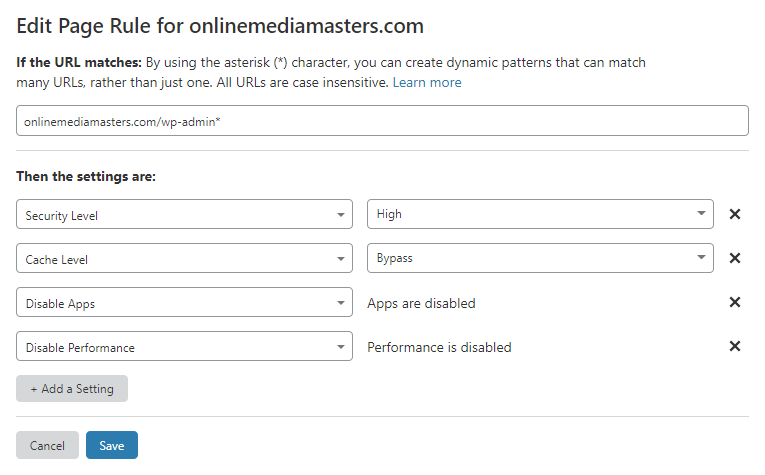Viewport: 765px width, 475px height.
Task: Open the Cache Level setting dropdown
Action: (184, 258)
